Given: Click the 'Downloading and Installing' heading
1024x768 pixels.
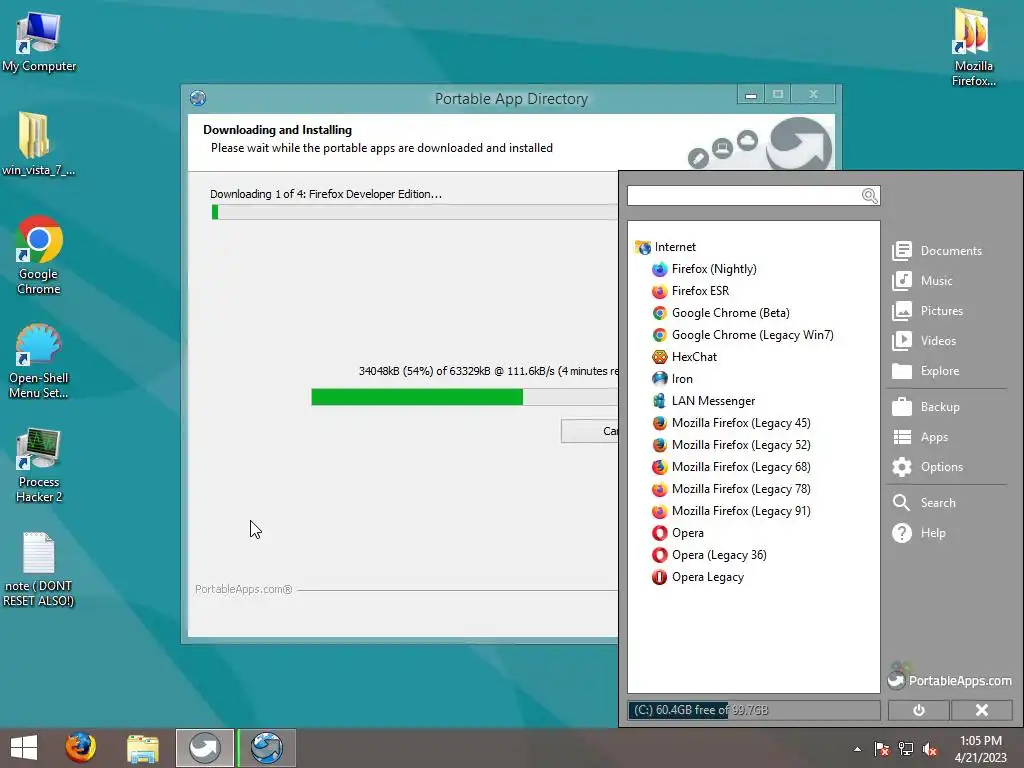Looking at the screenshot, I should 278,130.
